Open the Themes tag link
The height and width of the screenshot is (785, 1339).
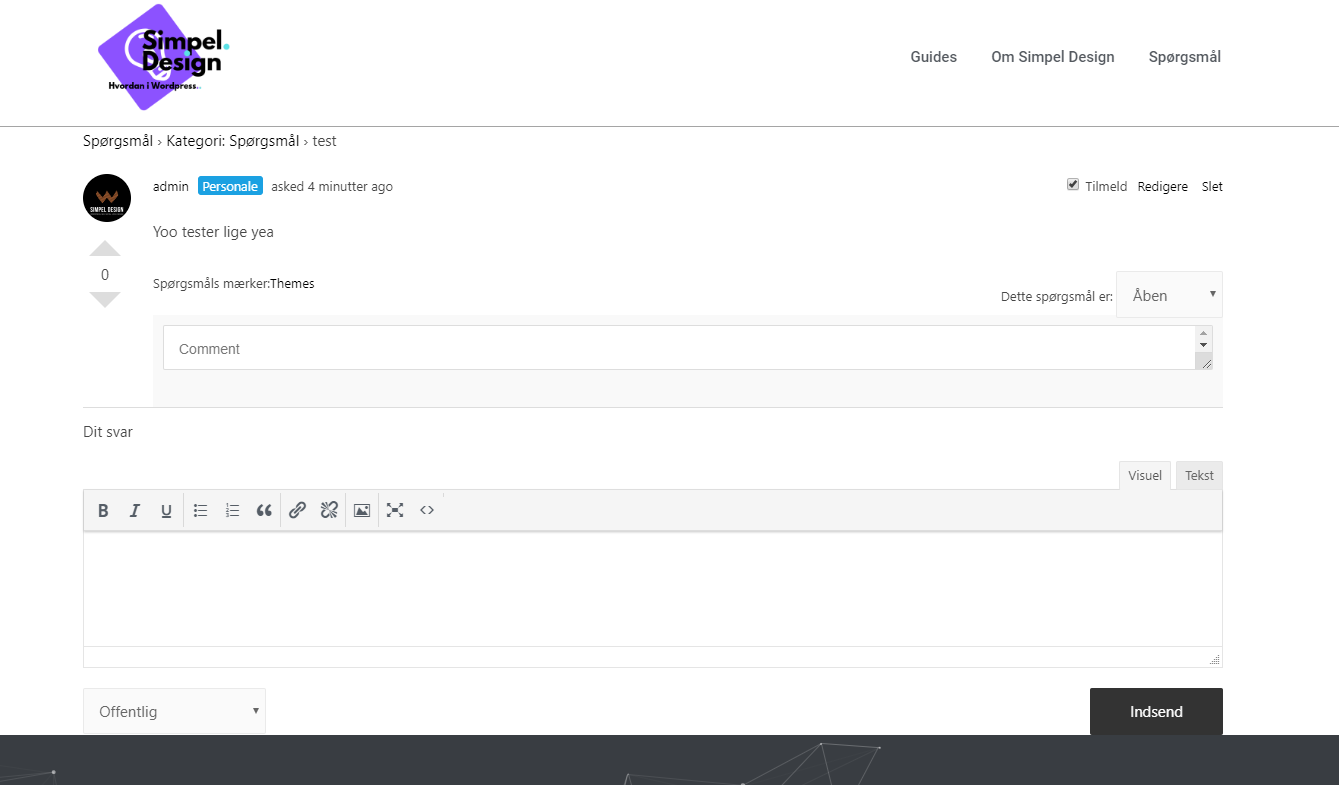pyautogui.click(x=292, y=284)
